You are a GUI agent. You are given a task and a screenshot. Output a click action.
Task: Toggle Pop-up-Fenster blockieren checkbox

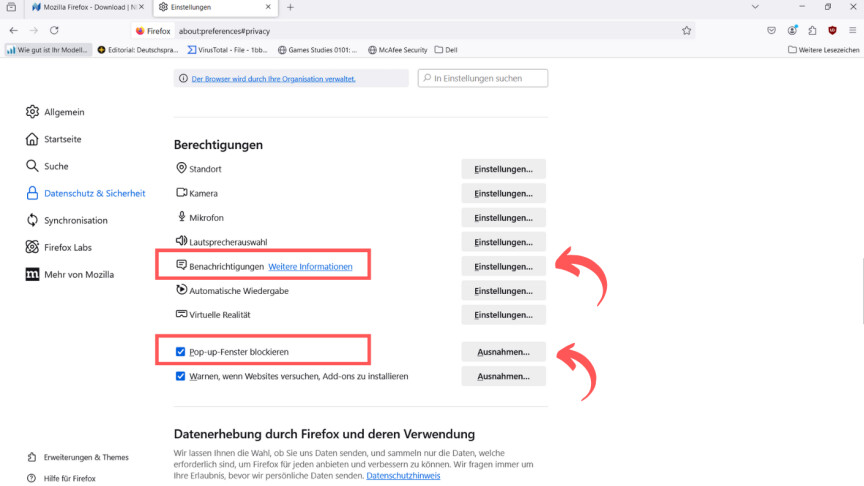[180, 352]
